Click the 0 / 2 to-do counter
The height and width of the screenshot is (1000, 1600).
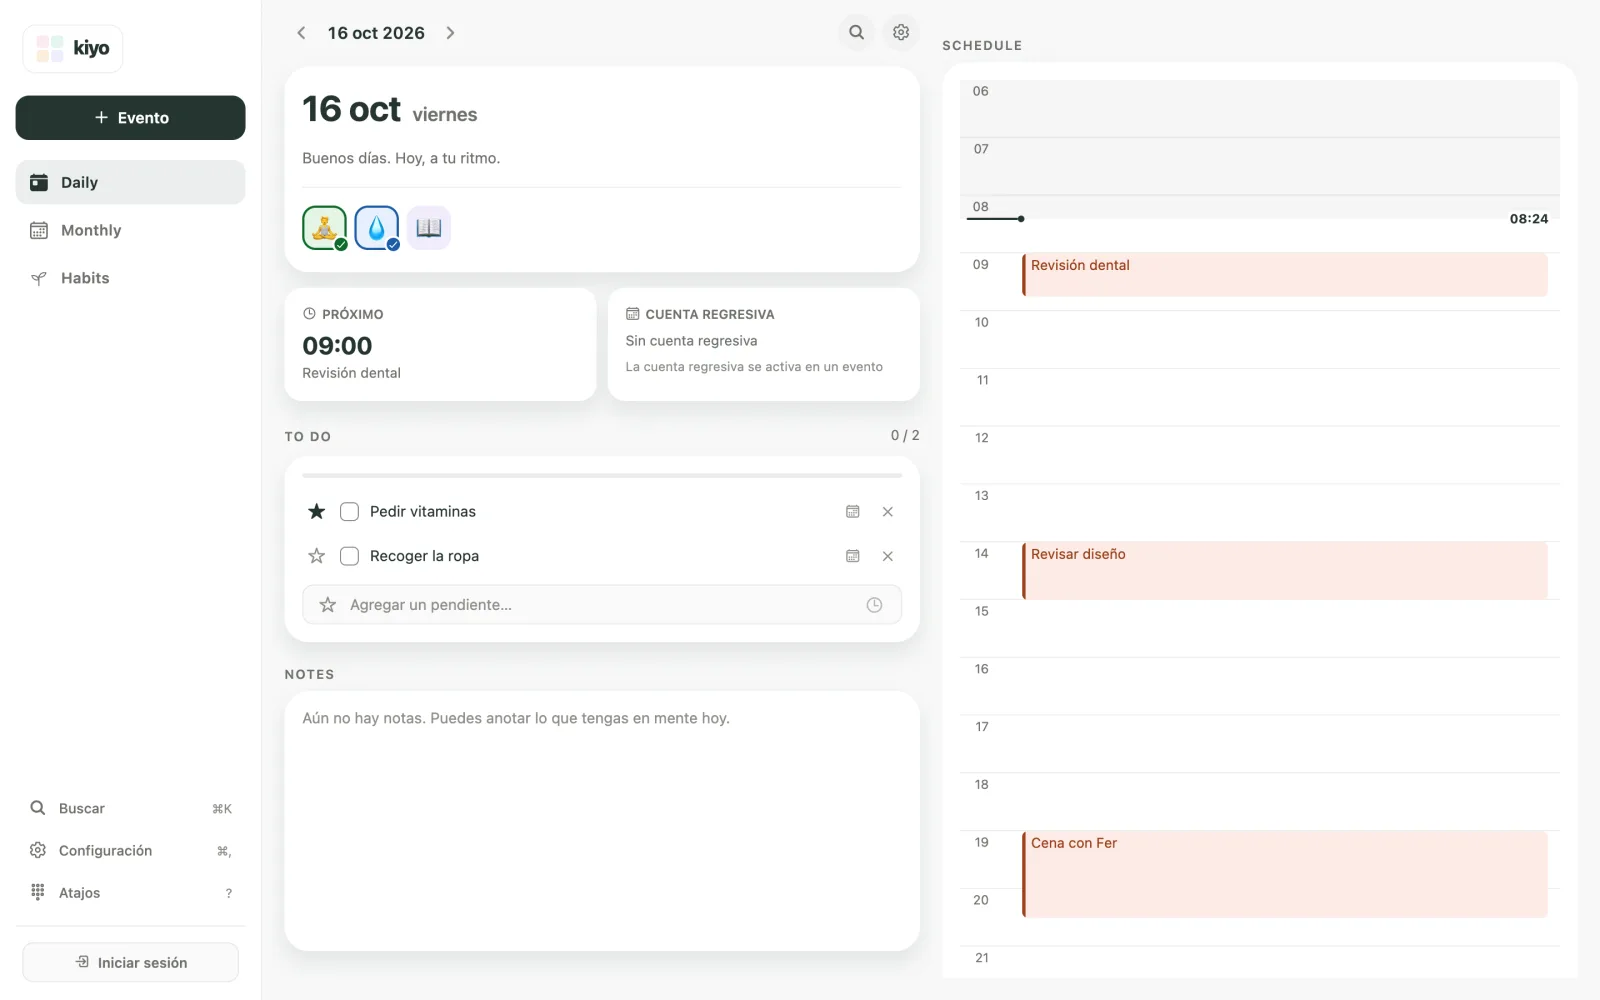pyautogui.click(x=905, y=436)
